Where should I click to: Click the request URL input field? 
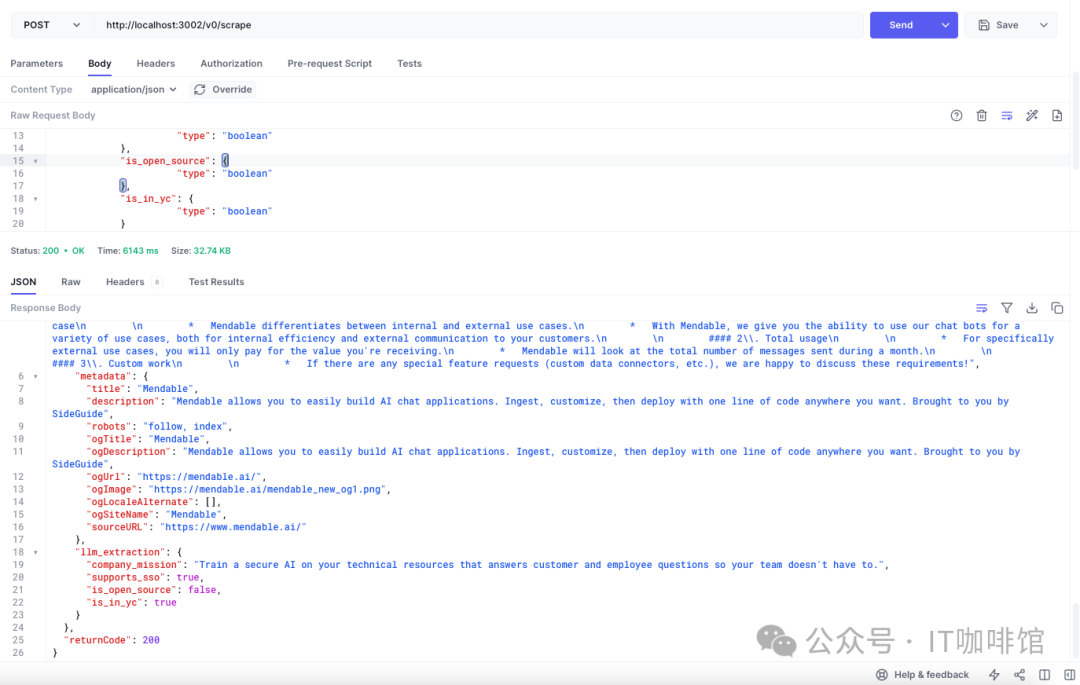[x=478, y=25]
